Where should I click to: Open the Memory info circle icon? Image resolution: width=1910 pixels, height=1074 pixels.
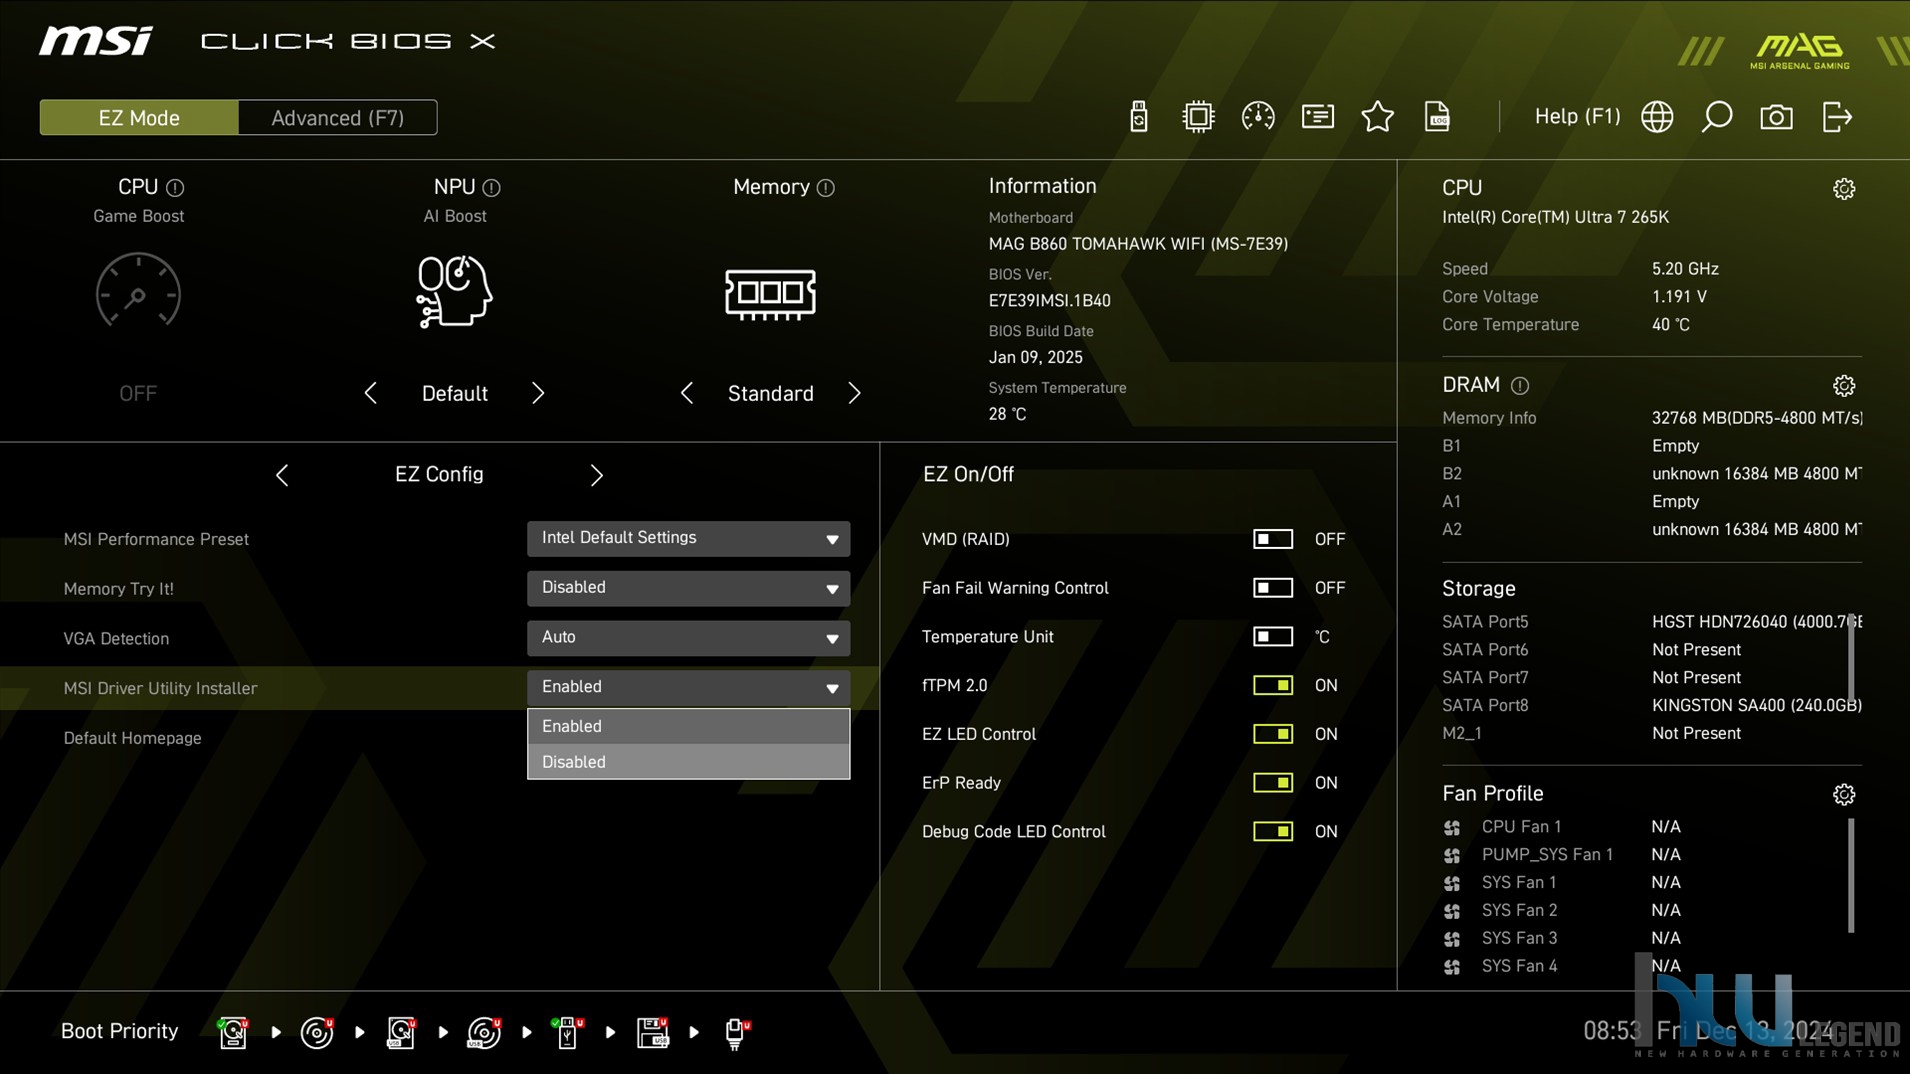(x=825, y=188)
